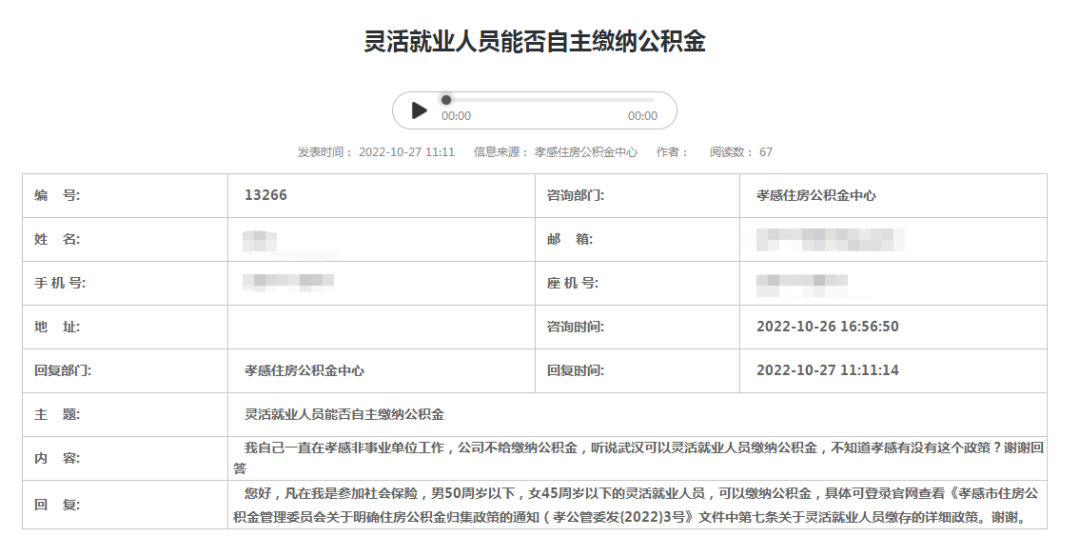Click the publish time 2022-10-27 11:11

click(x=406, y=152)
